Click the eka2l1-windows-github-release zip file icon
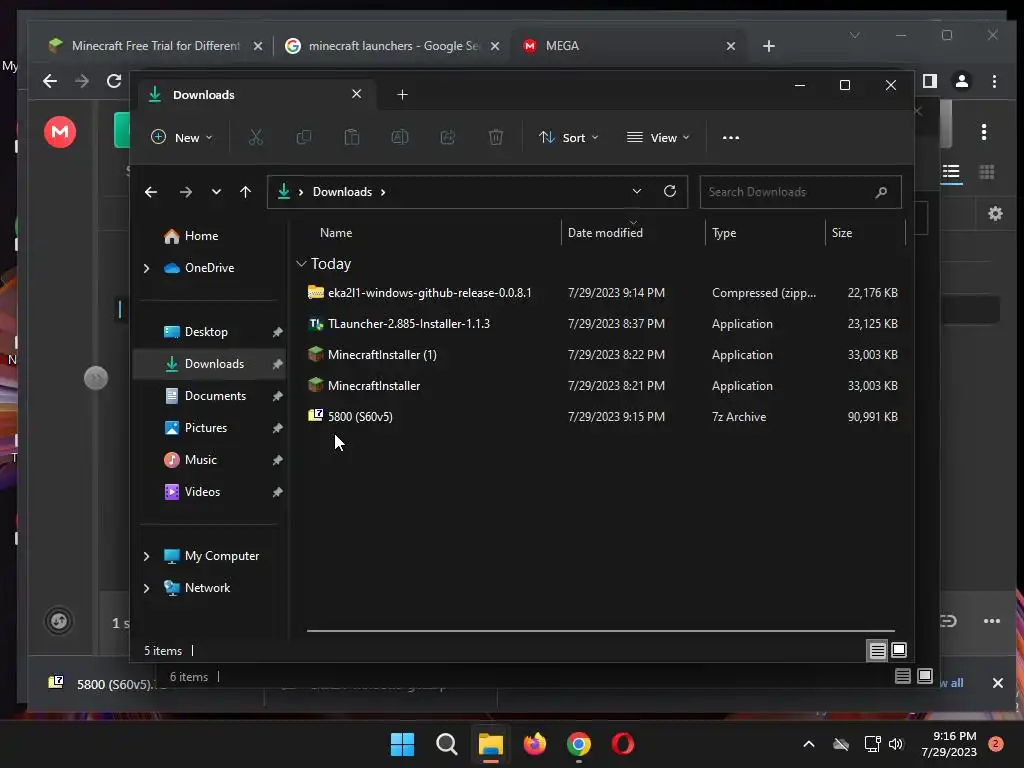 click(x=315, y=292)
